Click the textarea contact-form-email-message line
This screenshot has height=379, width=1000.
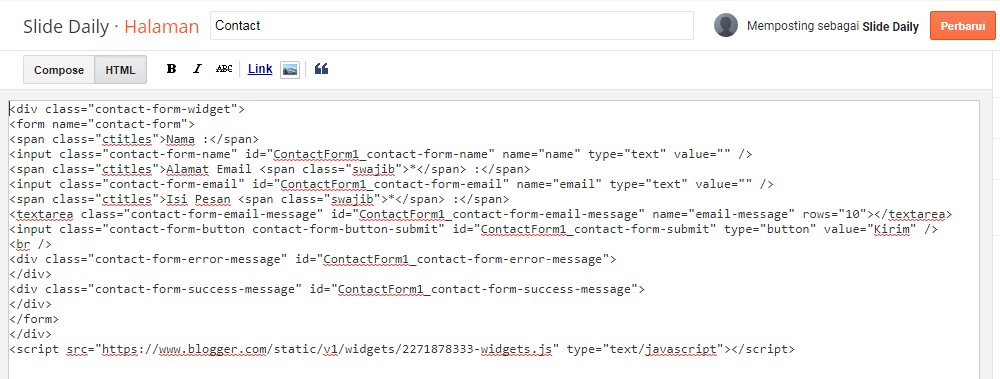coord(481,214)
